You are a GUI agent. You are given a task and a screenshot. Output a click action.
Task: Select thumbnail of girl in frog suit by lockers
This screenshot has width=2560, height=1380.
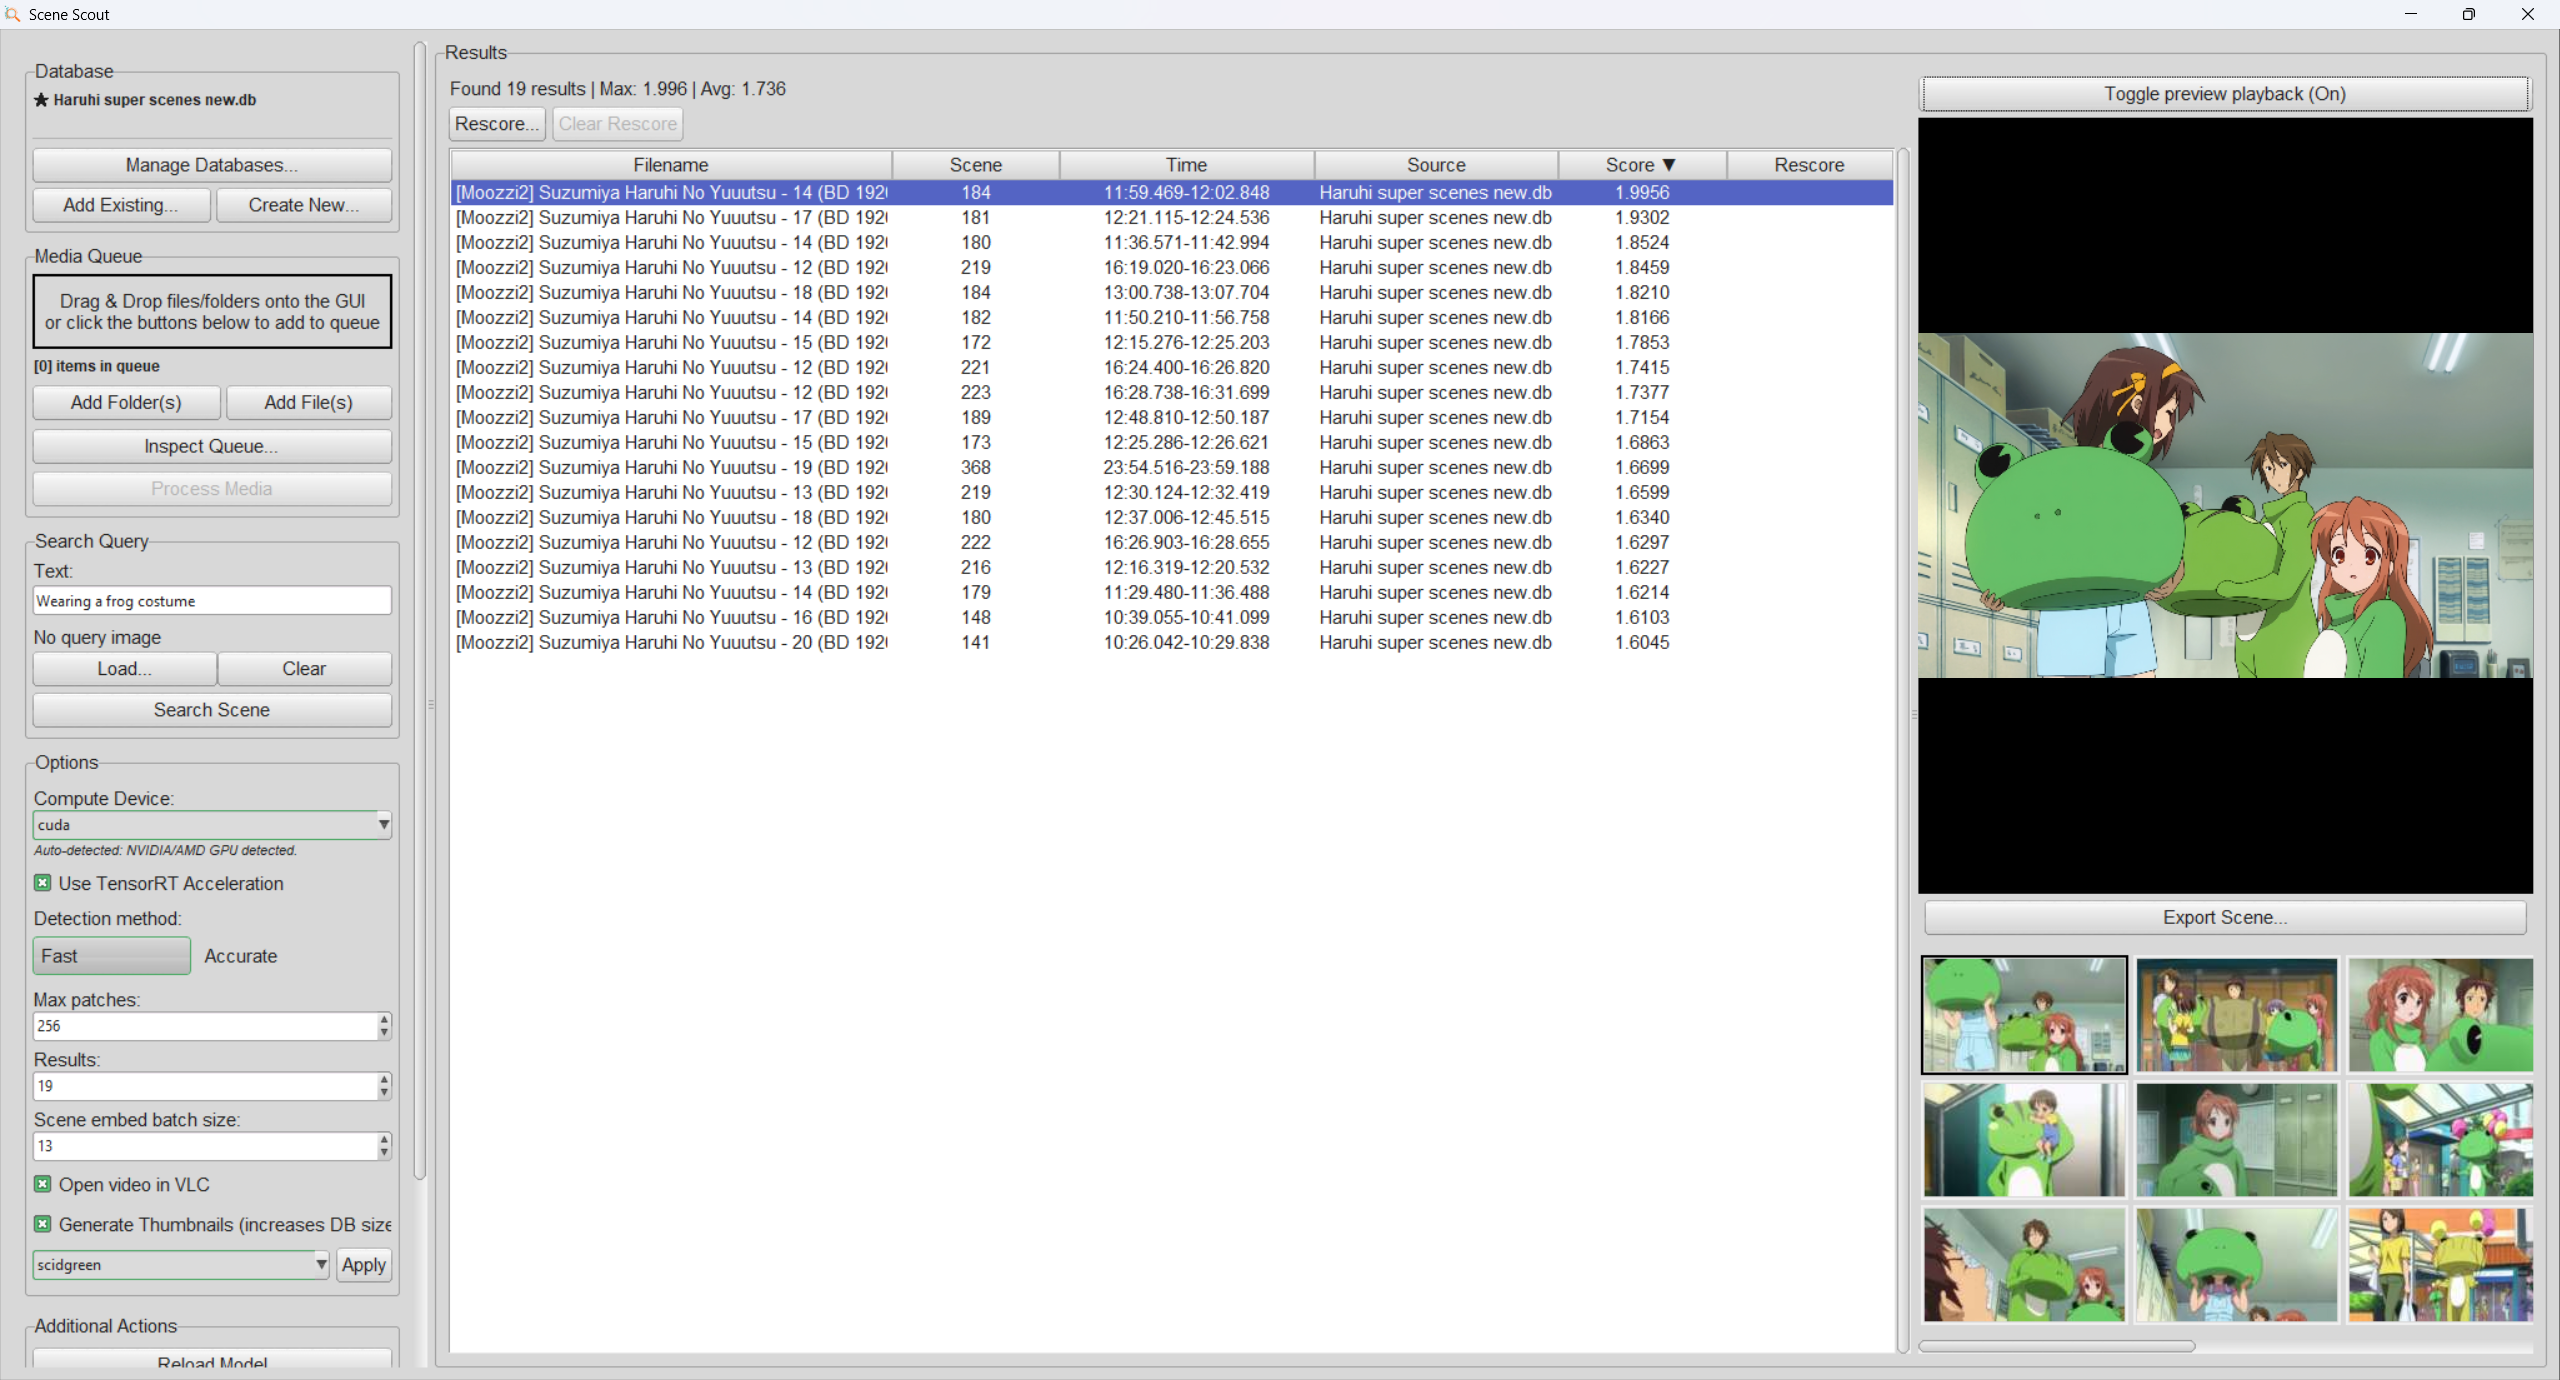pyautogui.click(x=2237, y=1140)
